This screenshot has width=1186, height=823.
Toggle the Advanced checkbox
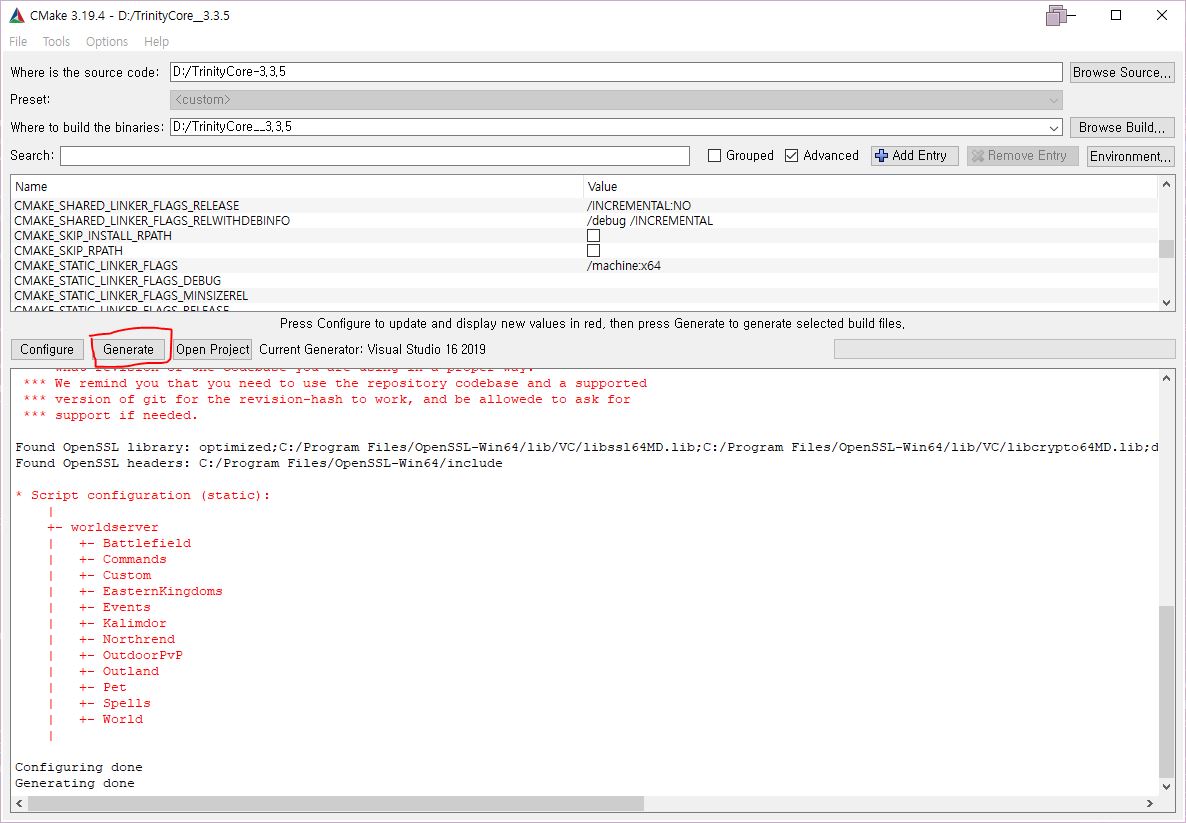[792, 156]
